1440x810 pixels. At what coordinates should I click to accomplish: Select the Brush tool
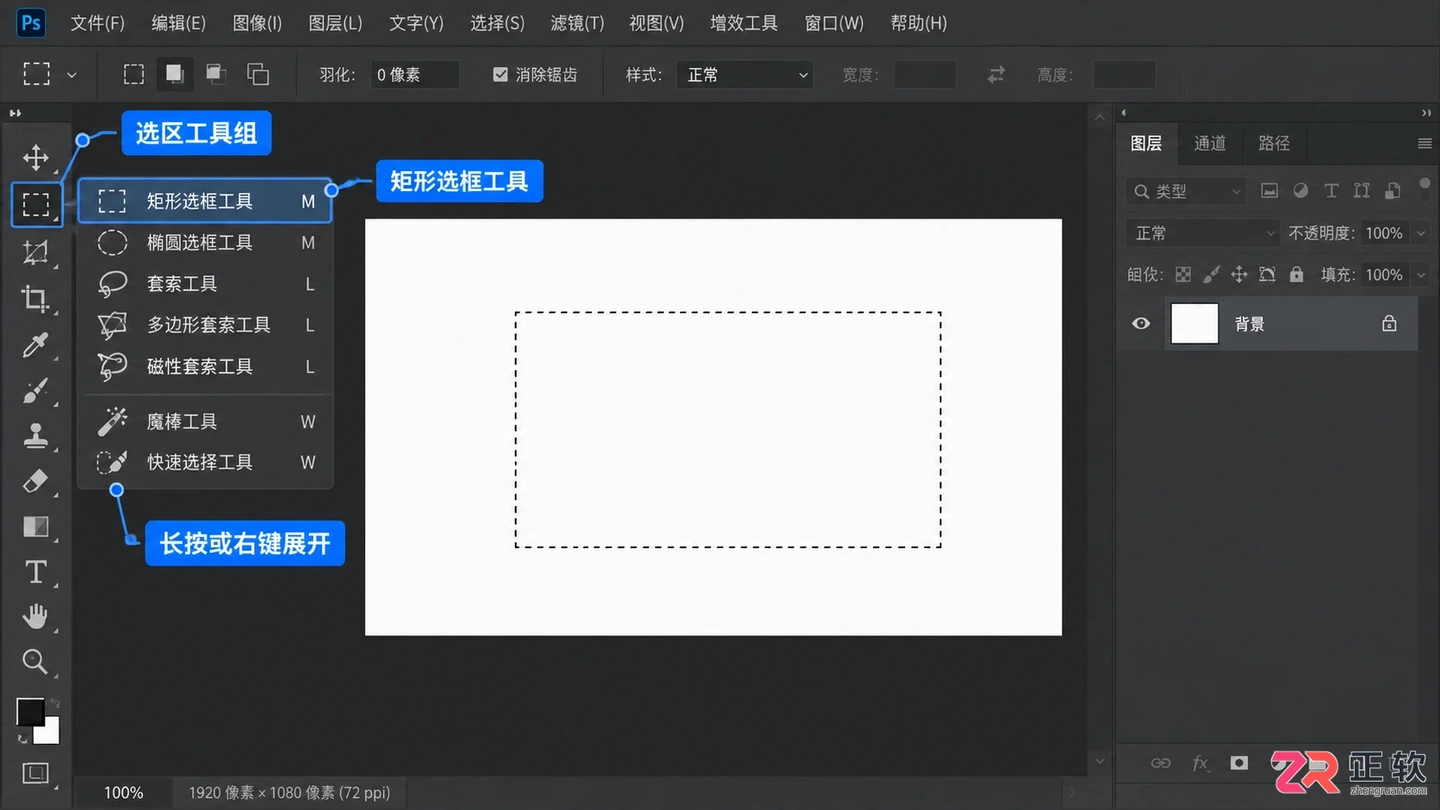pyautogui.click(x=36, y=391)
